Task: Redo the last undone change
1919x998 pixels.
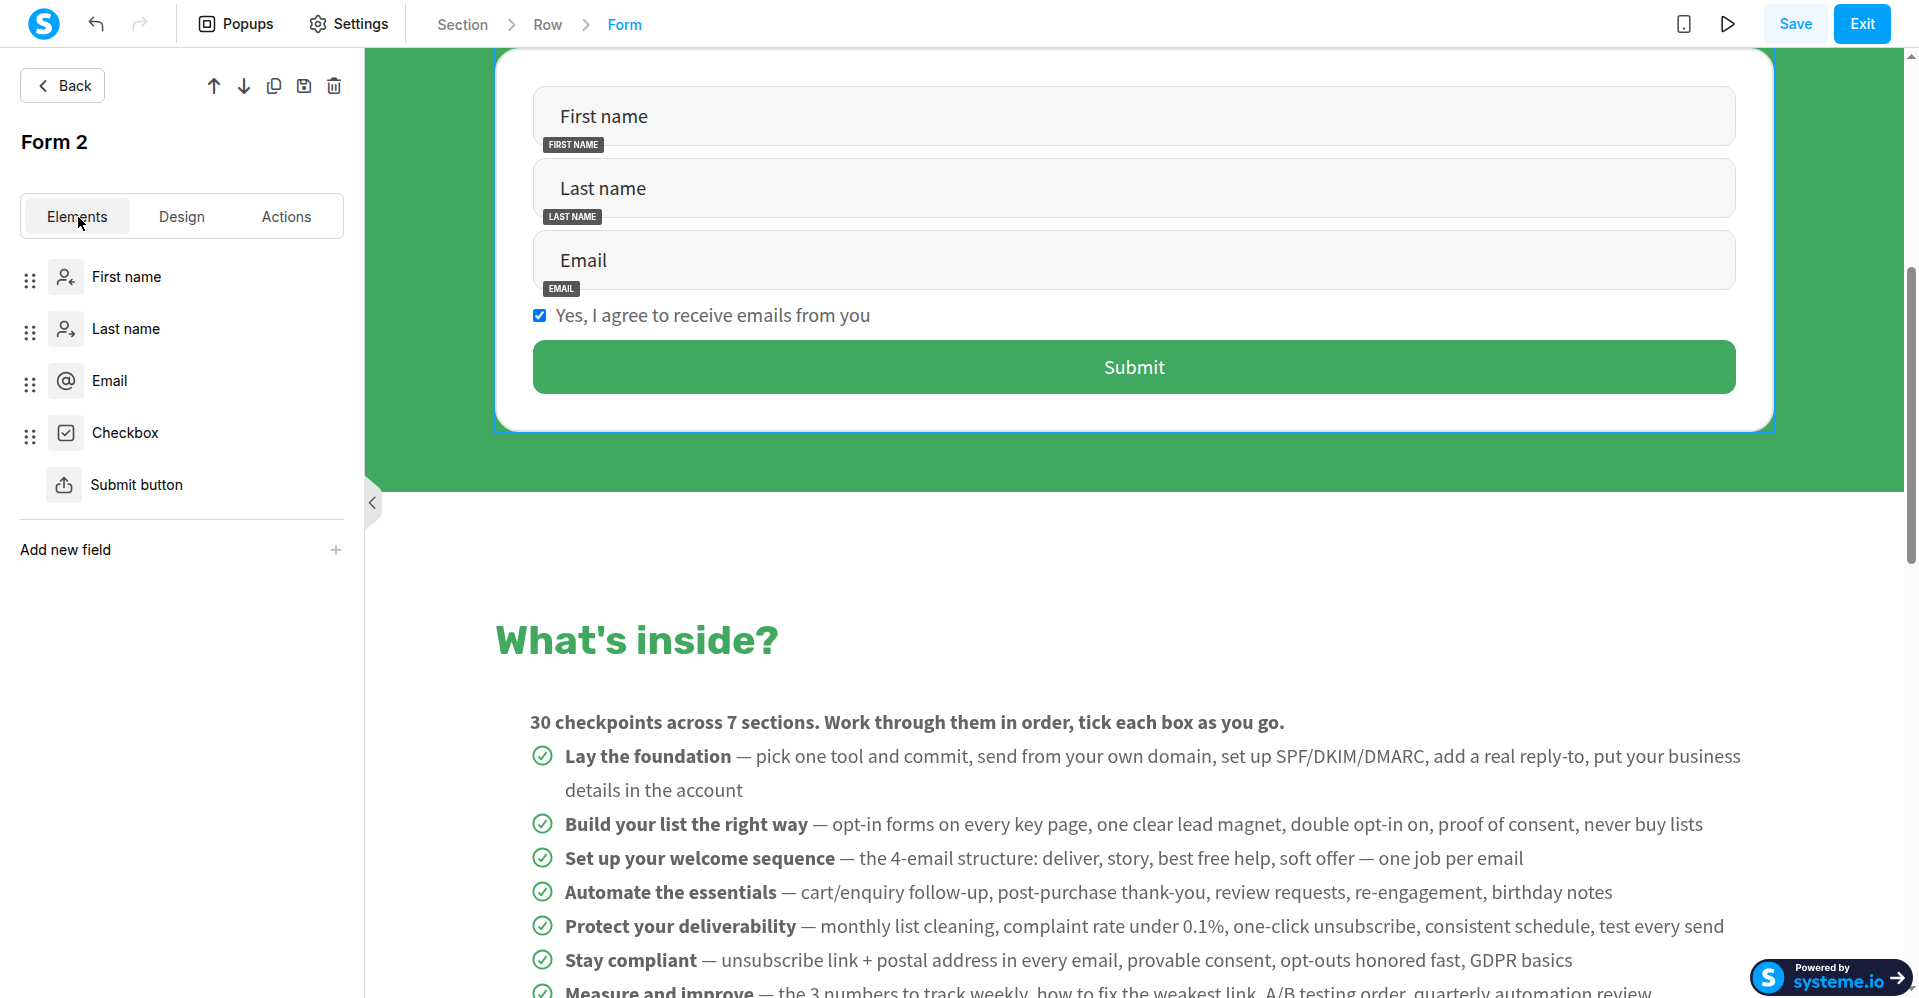Action: (x=140, y=24)
